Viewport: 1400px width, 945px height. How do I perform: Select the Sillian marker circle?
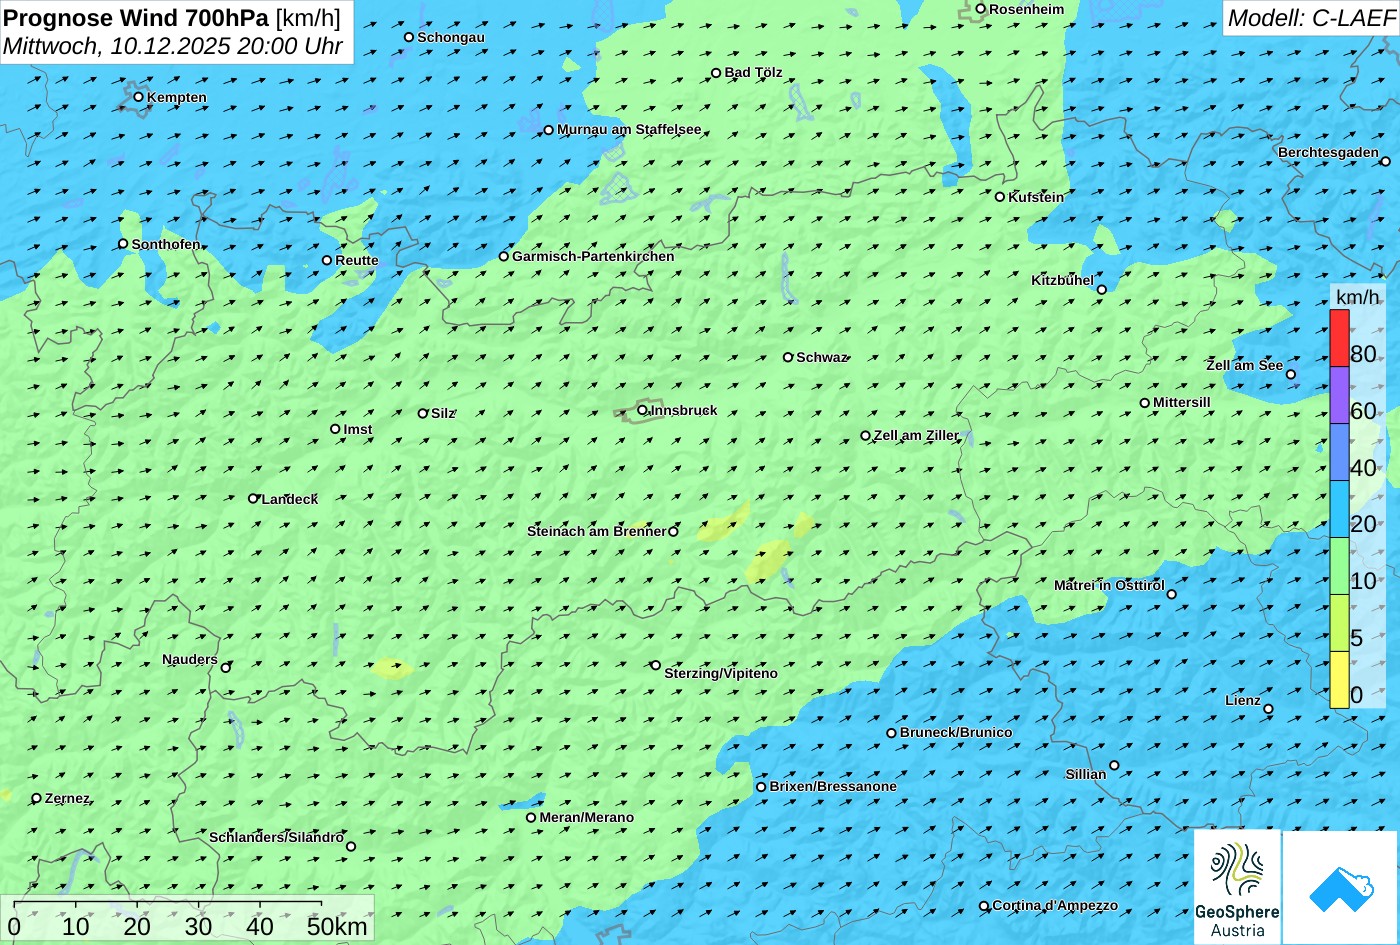[1114, 765]
